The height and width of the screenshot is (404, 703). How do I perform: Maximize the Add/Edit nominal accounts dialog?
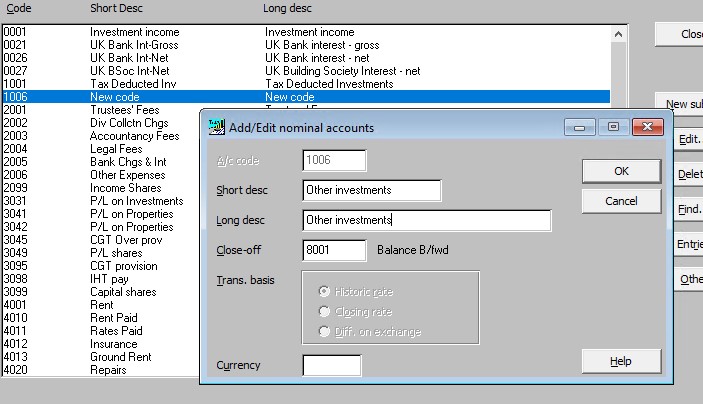pos(613,127)
